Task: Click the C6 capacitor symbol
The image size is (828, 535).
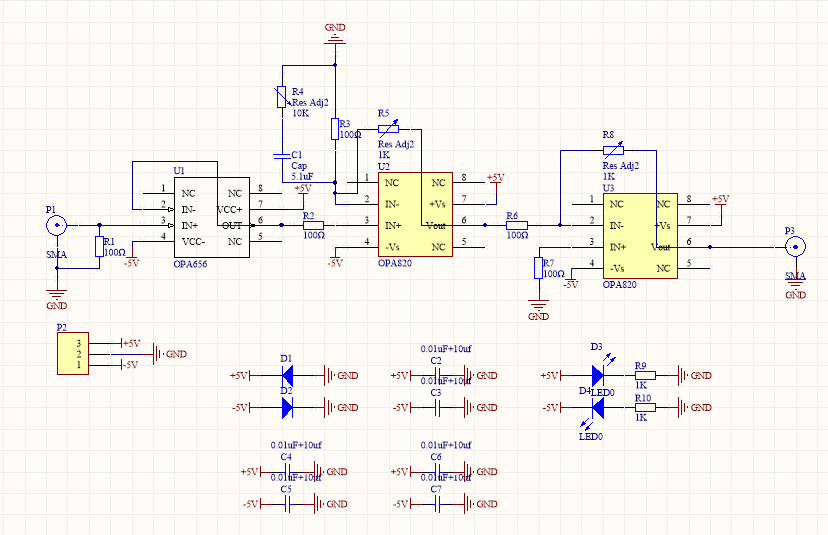Action: point(437,472)
